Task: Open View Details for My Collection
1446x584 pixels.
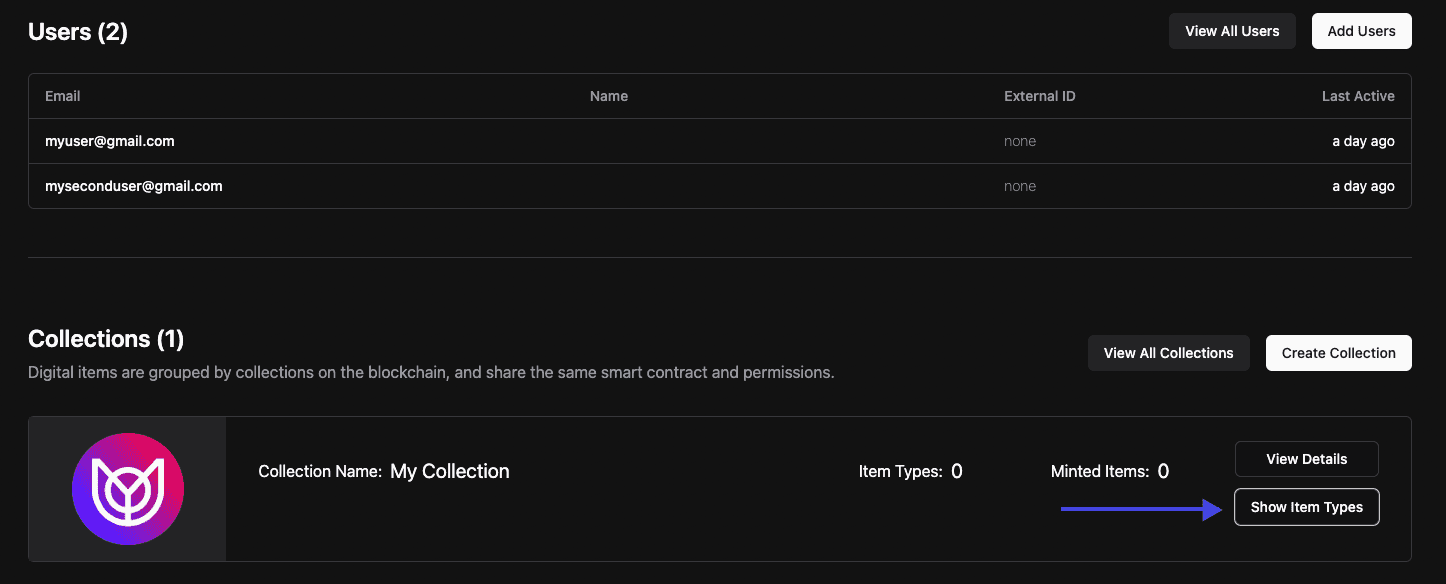Action: point(1306,459)
